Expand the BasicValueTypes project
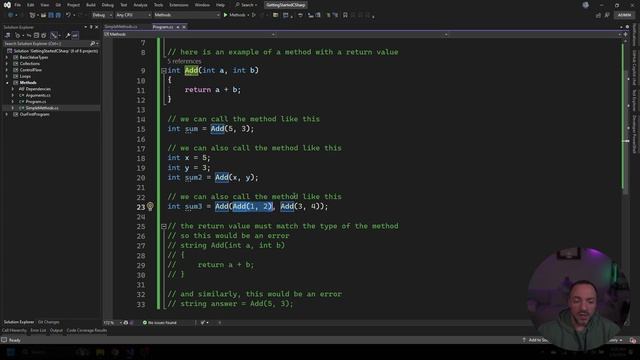 point(7,58)
